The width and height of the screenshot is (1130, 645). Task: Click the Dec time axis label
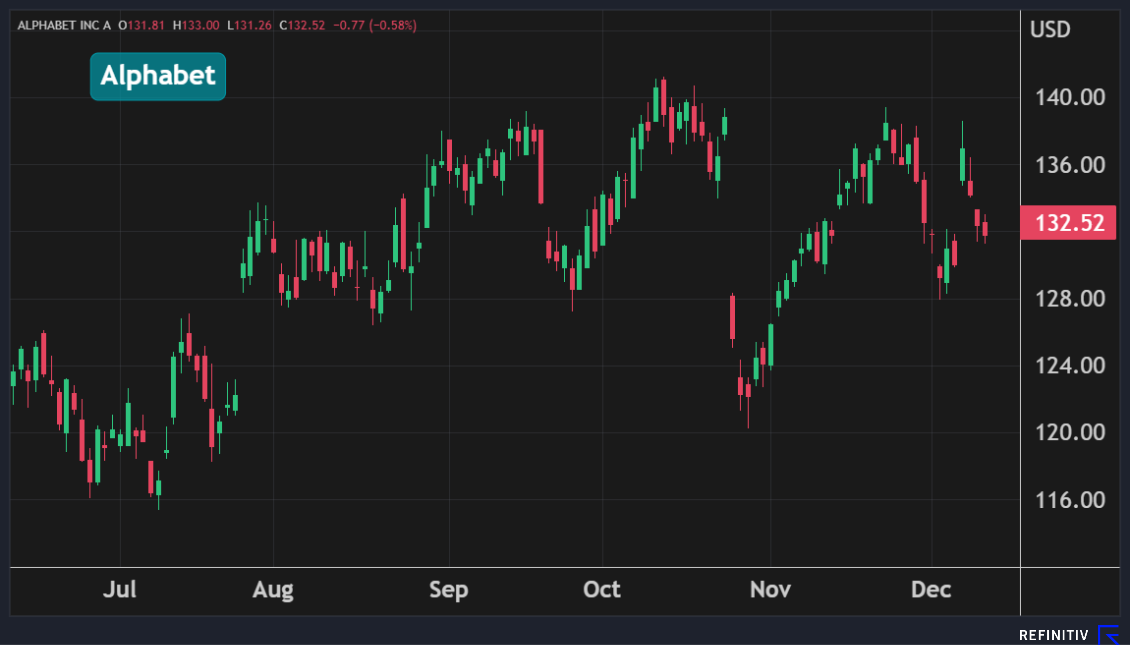tap(931, 590)
